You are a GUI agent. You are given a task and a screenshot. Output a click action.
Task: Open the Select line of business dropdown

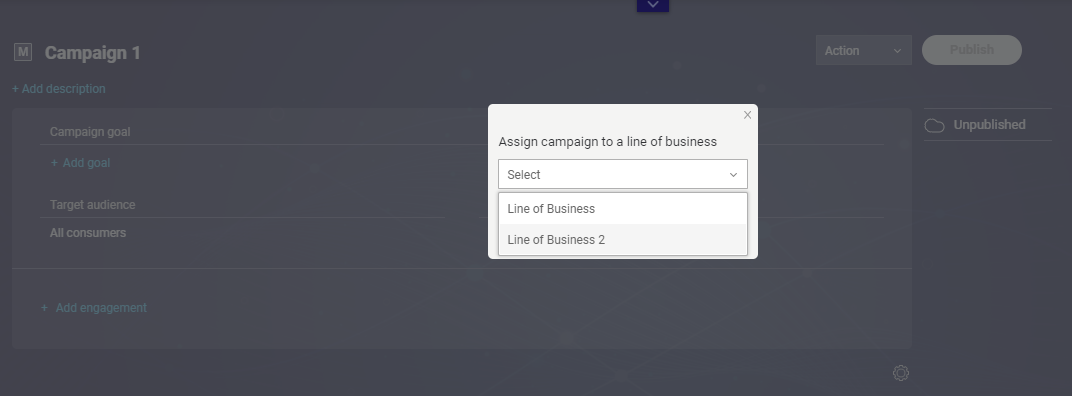coord(623,174)
